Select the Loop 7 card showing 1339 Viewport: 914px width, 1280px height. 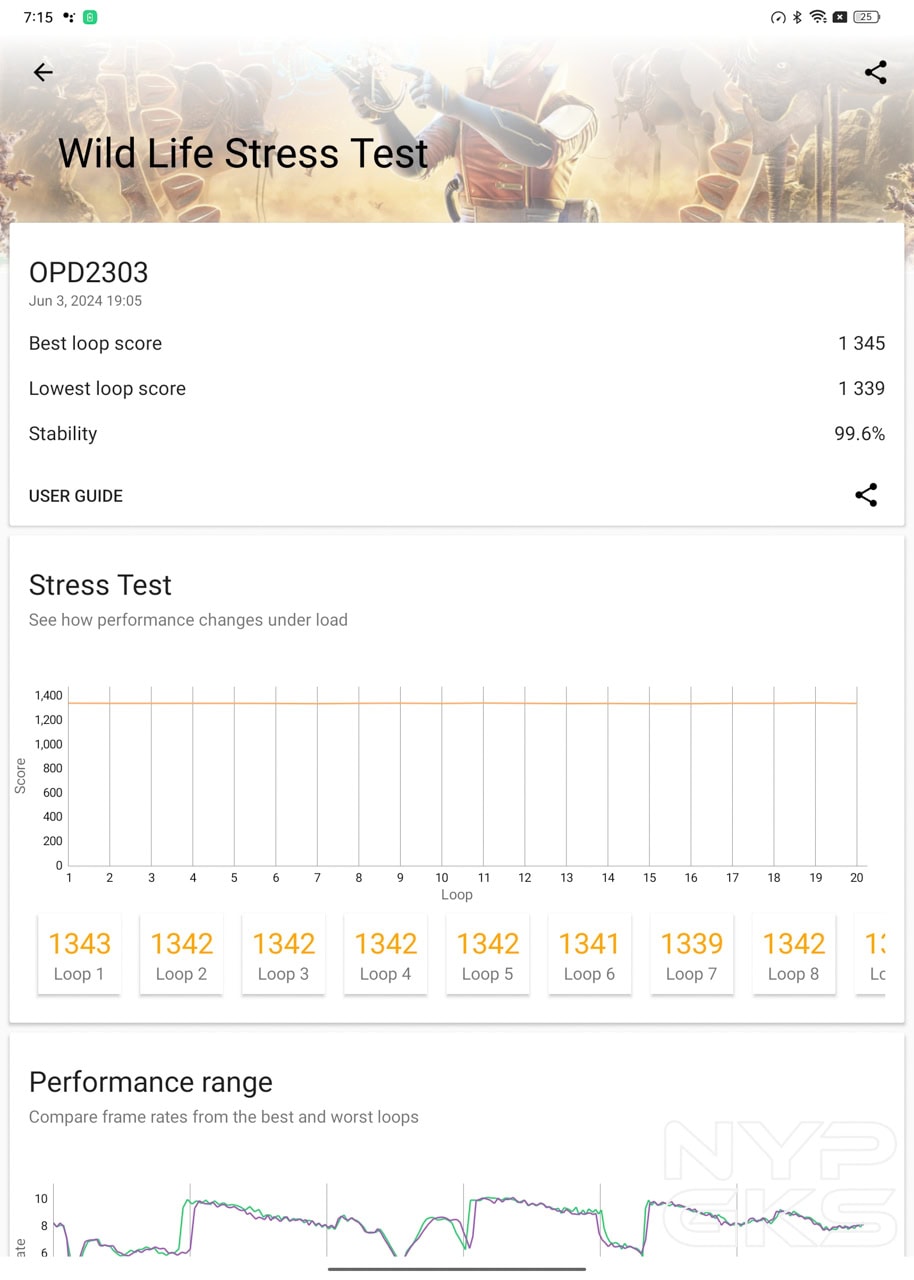692,954
